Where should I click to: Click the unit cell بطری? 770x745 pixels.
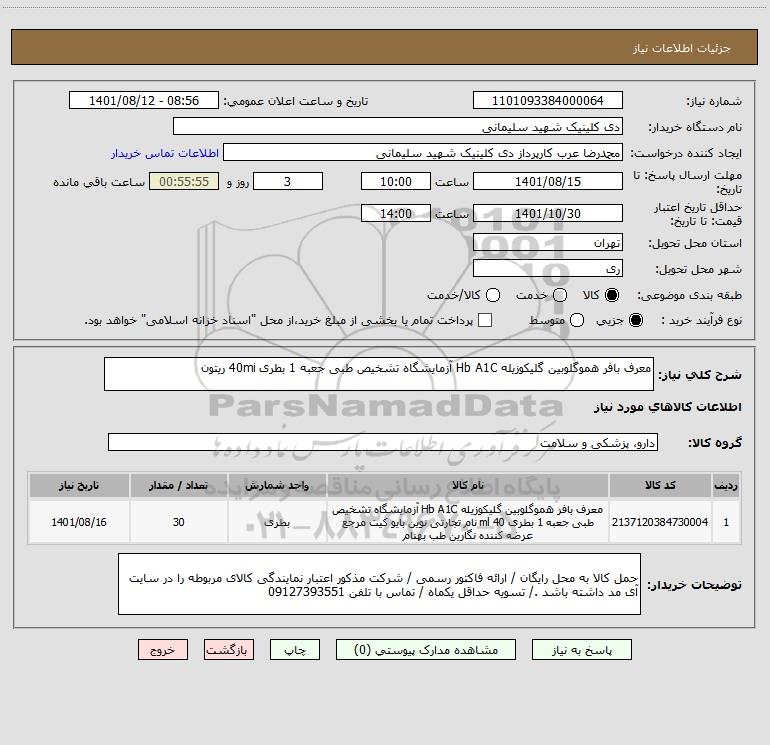coord(277,522)
